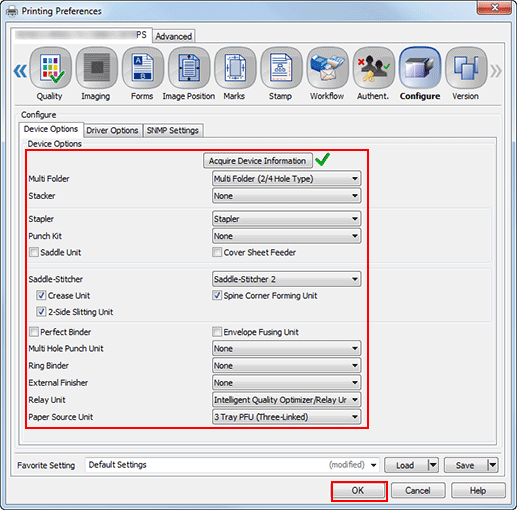Open the Saddle-Stitcher dropdown
The width and height of the screenshot is (517, 510).
coord(286,279)
